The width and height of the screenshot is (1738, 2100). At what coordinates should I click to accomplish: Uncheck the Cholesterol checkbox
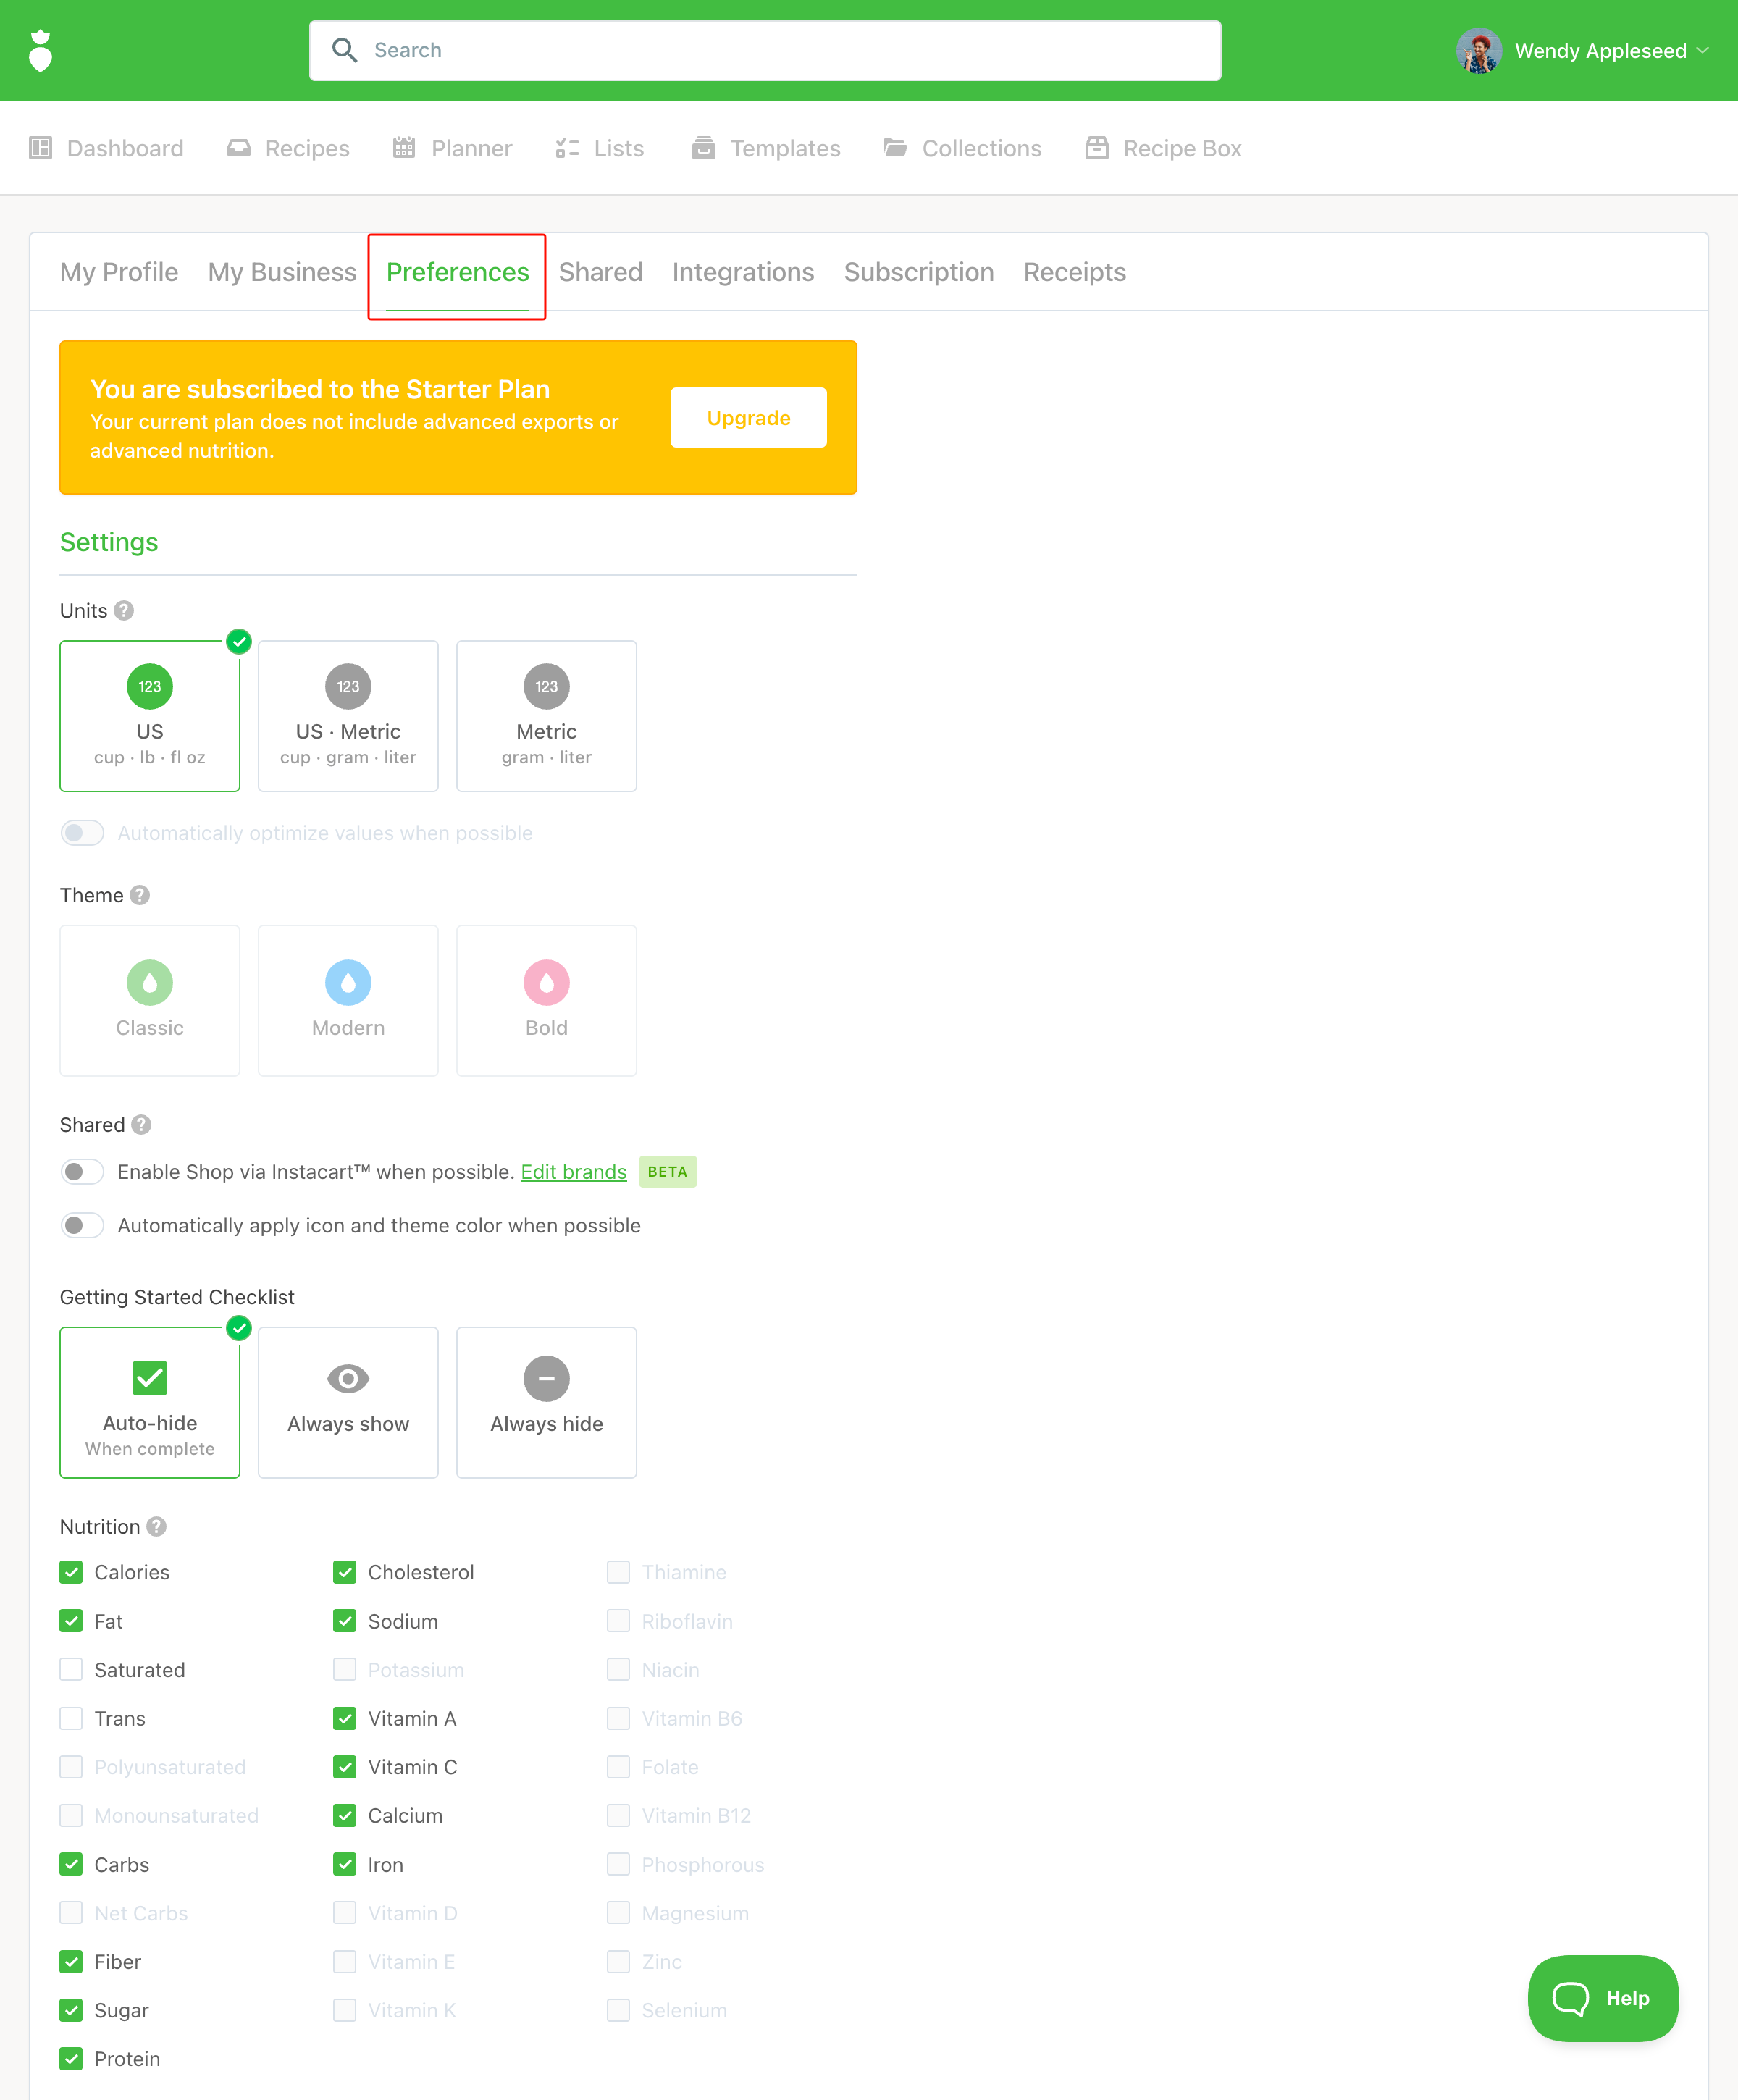coord(345,1572)
